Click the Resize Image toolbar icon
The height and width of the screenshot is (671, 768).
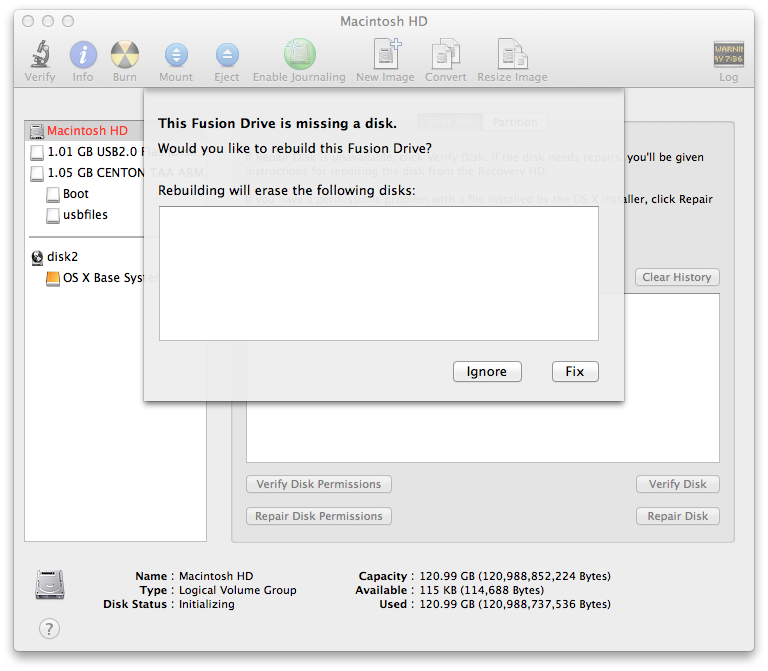(512, 54)
